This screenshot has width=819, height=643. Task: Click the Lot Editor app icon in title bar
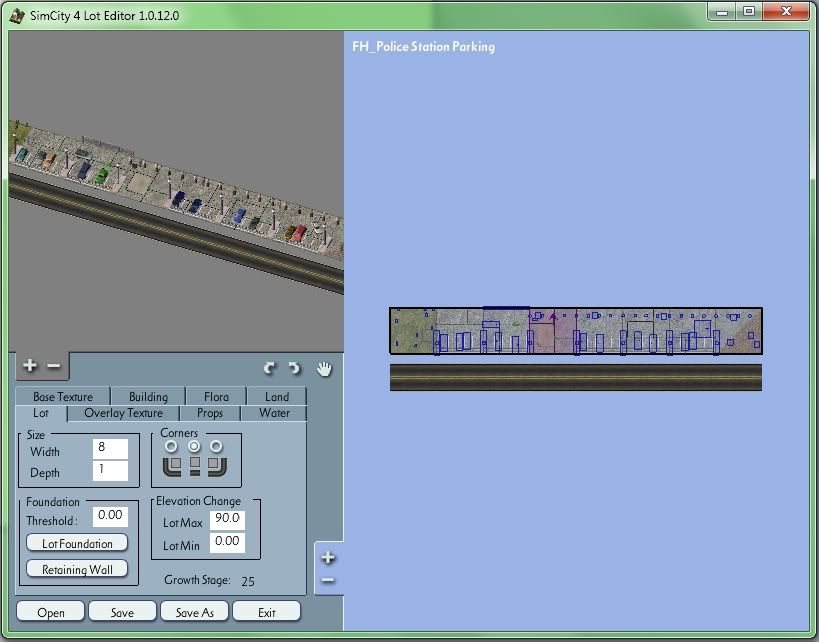pyautogui.click(x=17, y=15)
